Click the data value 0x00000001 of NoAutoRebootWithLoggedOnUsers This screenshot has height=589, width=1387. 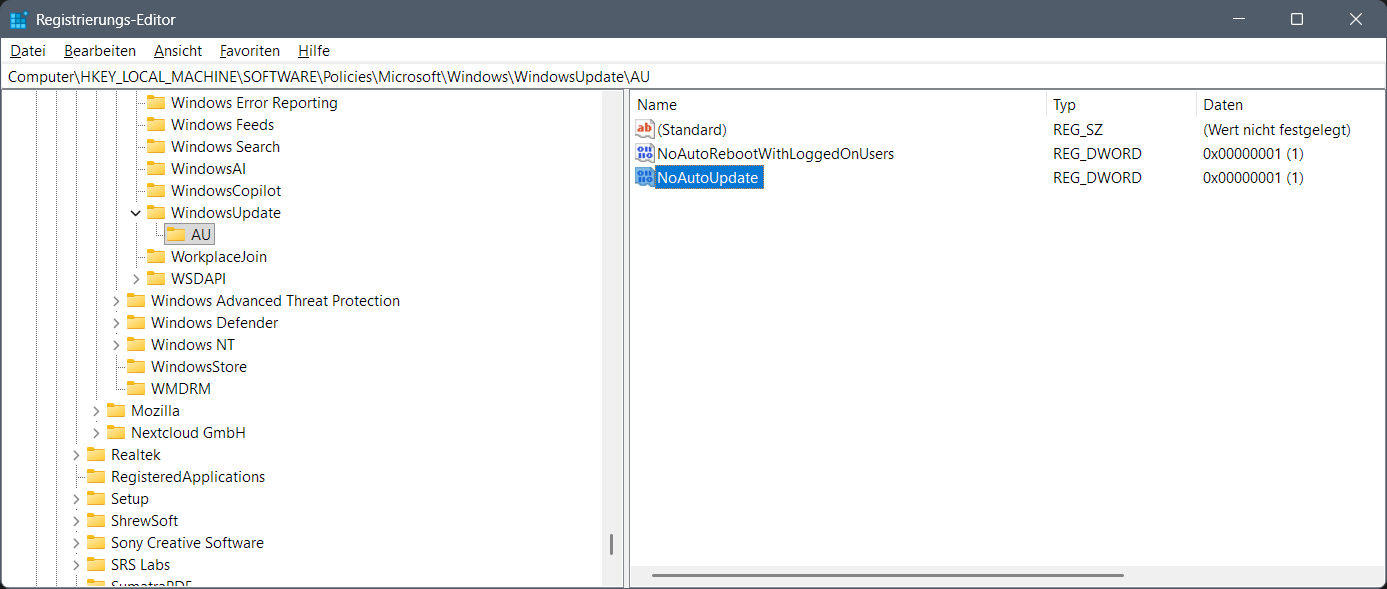point(1253,153)
